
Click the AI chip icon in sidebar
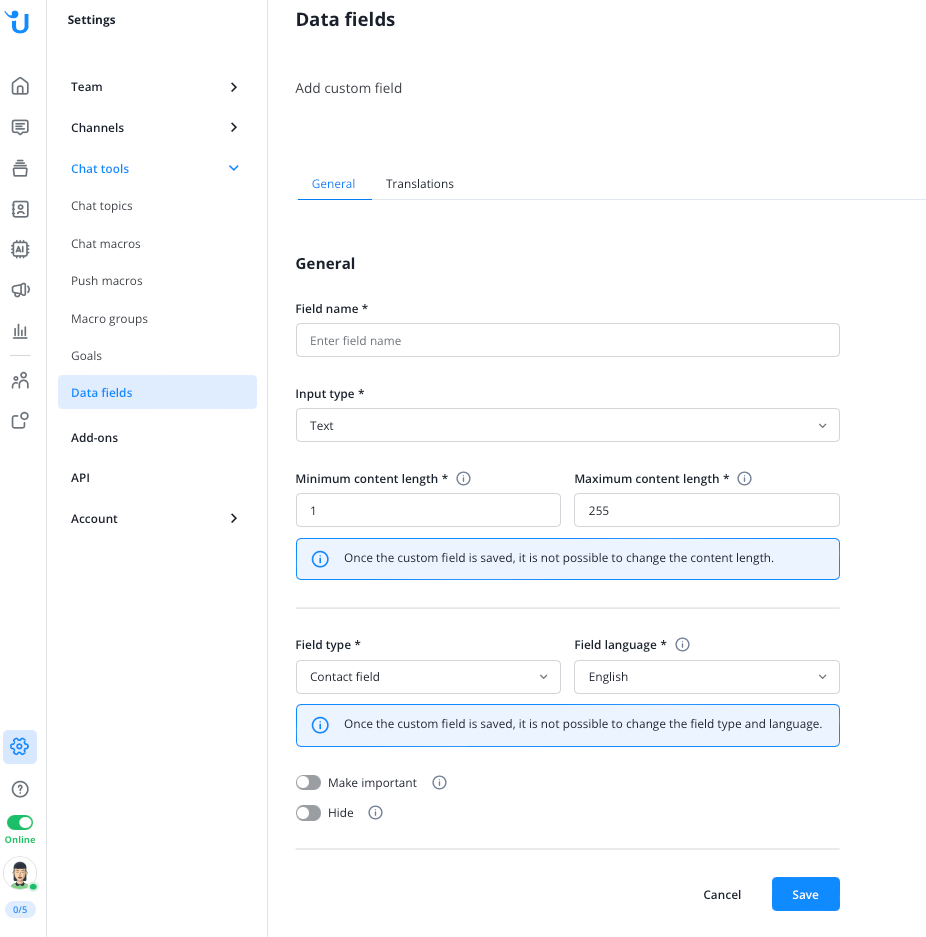click(20, 249)
